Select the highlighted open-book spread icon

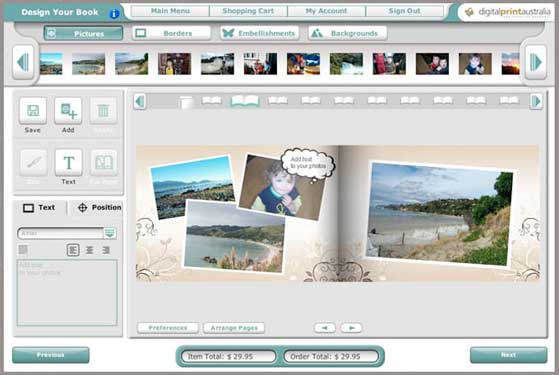(245, 101)
